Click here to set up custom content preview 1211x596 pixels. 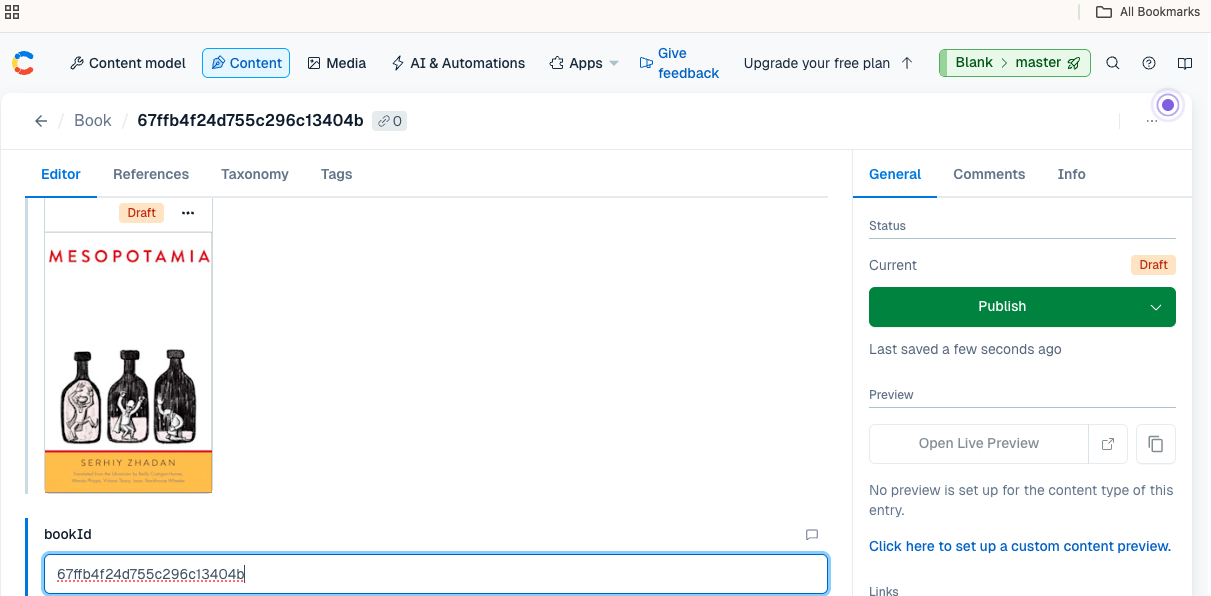click(1020, 546)
